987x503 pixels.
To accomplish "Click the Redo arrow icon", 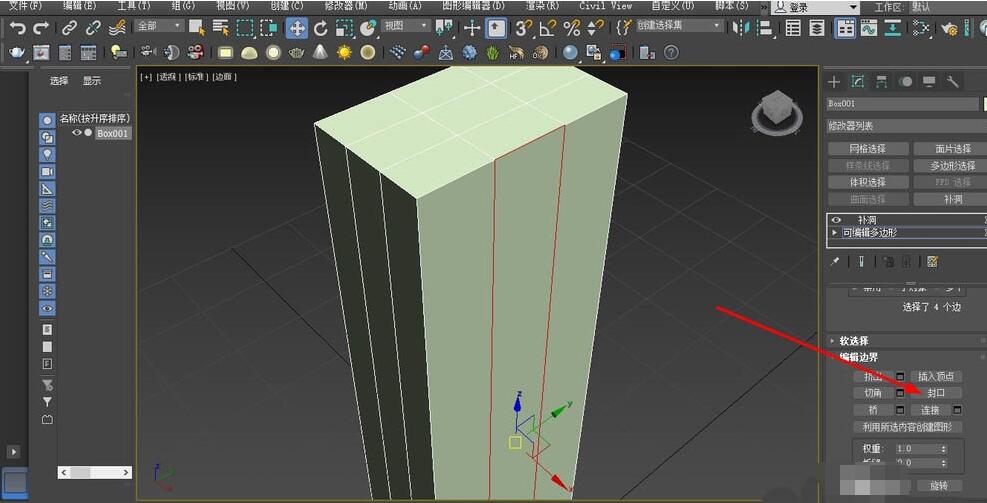I will [41, 28].
